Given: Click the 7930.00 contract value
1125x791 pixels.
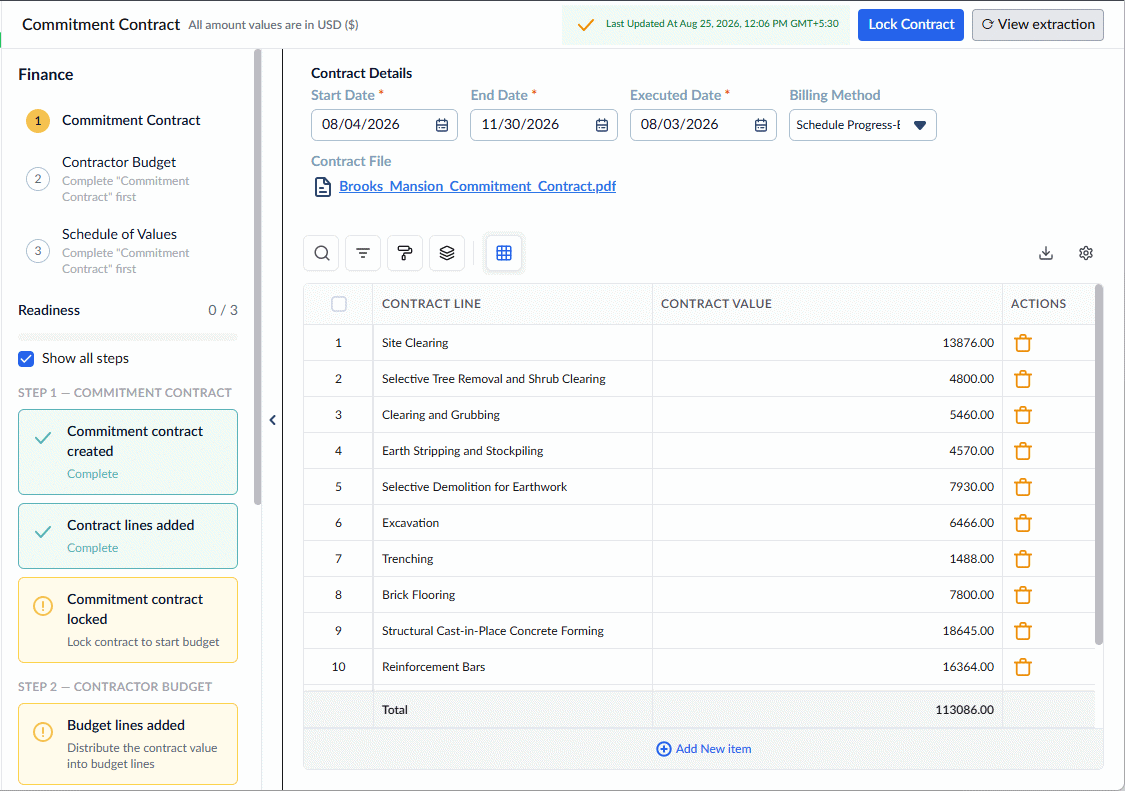Looking at the screenshot, I should point(971,487).
